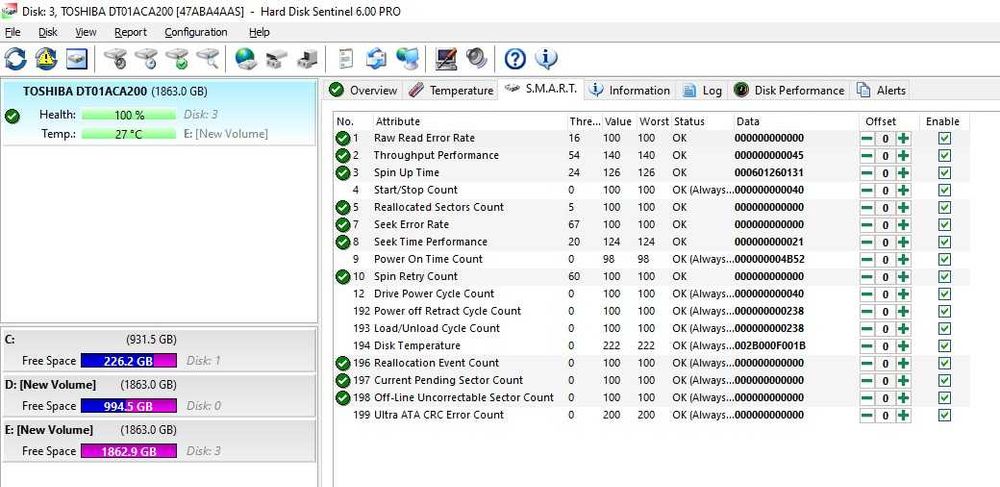1000x487 pixels.
Task: Select the E: [New Volume] partition entry
Action: [158, 440]
